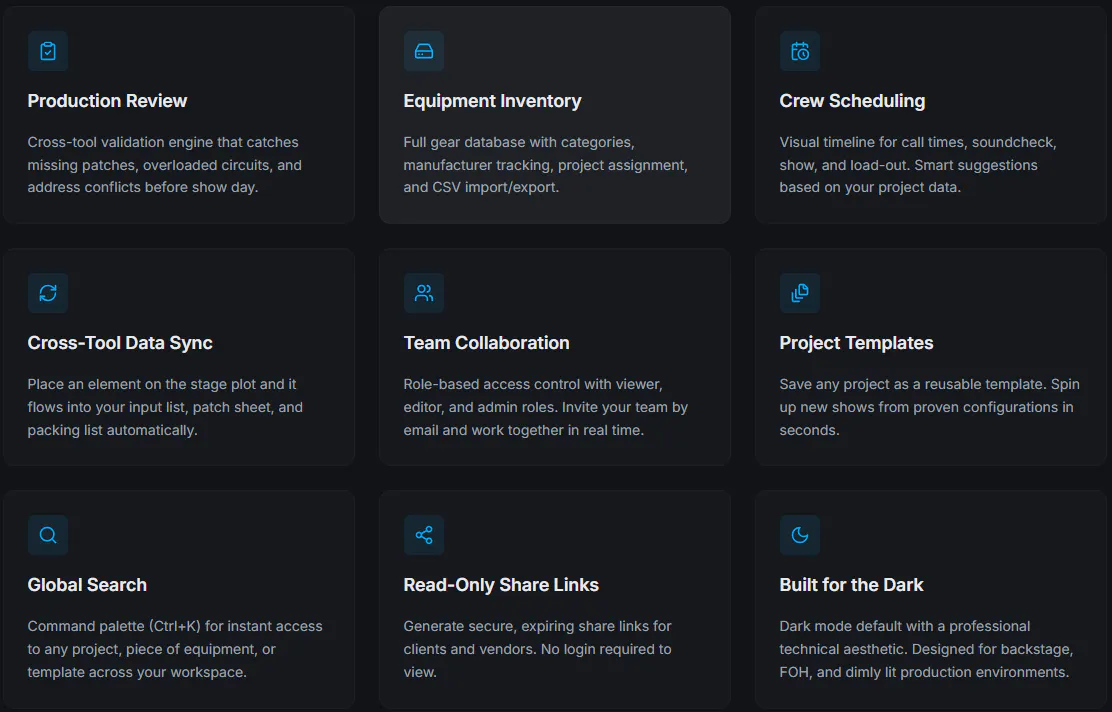1112x712 pixels.
Task: Click the Equipment Inventory description about CSV import/export
Action: 545,165
